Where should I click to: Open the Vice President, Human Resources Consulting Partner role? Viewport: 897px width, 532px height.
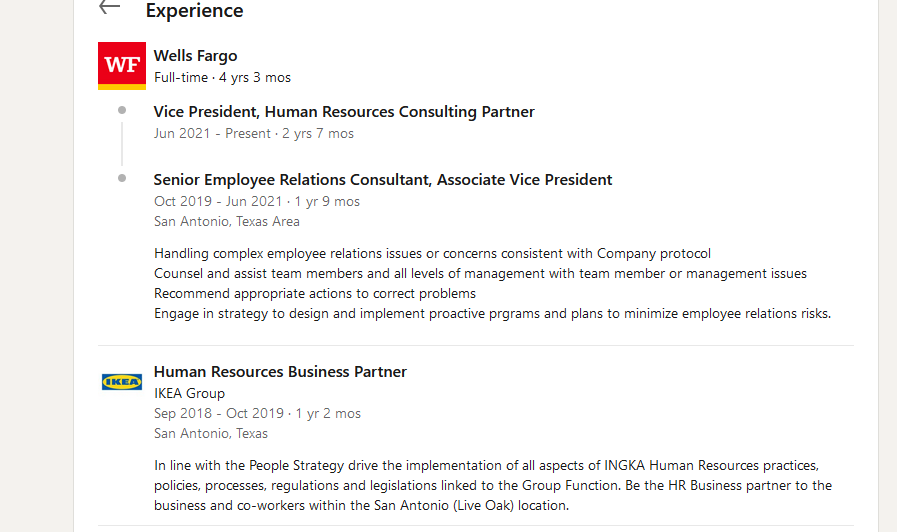344,112
